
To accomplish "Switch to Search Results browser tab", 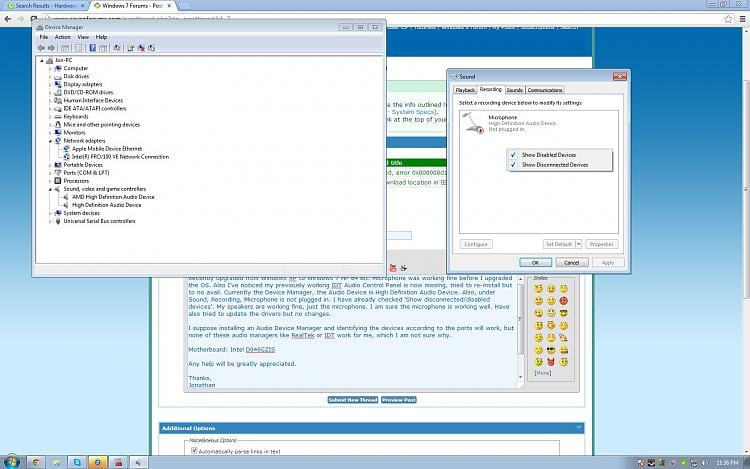I will 45,6.
